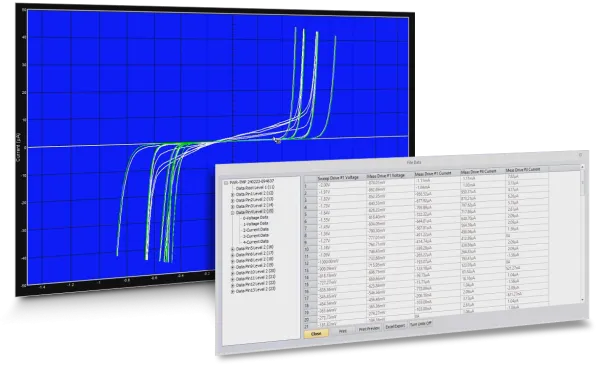Select table row header 20
The image size is (600, 366).
pos(310,320)
